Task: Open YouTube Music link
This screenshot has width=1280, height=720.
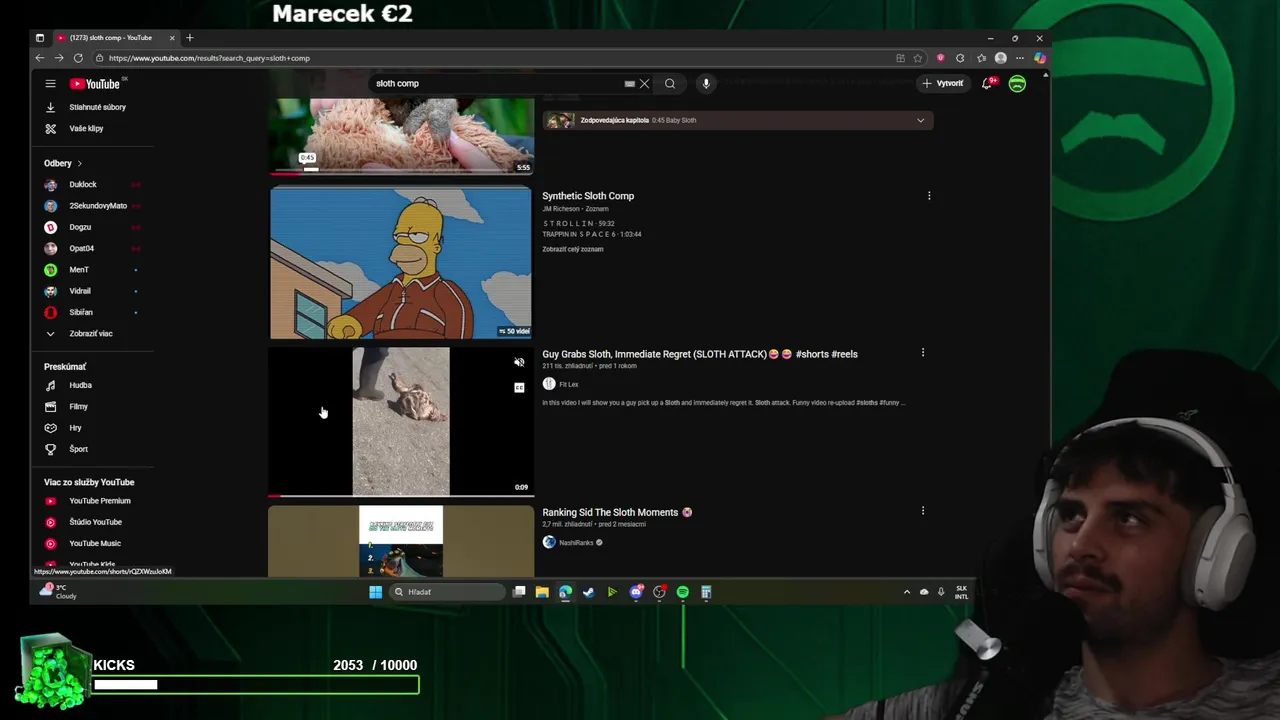Action: click(95, 543)
